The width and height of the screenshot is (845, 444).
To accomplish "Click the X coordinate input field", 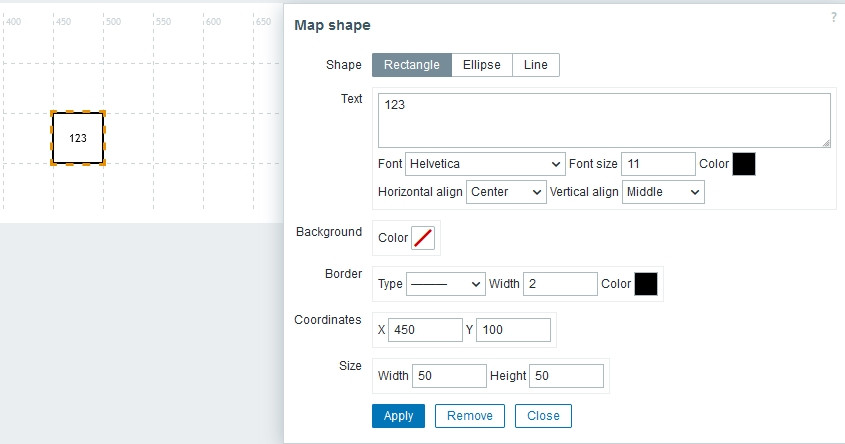I will pos(423,330).
